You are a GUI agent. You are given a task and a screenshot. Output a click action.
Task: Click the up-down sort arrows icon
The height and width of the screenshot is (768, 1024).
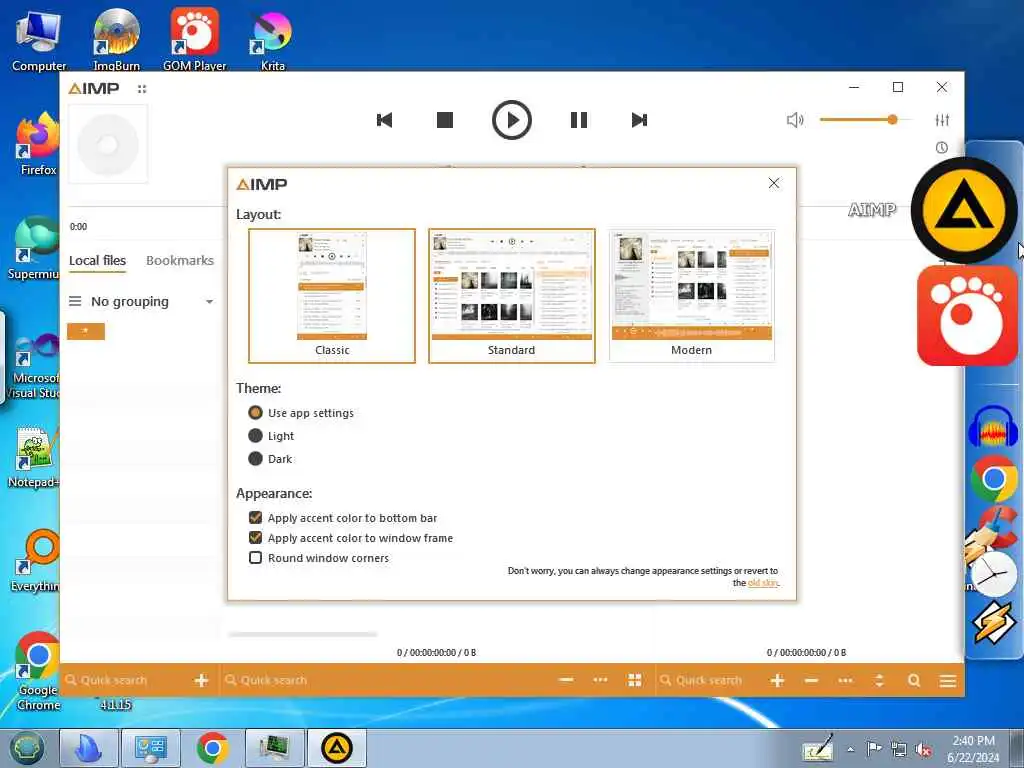point(879,680)
